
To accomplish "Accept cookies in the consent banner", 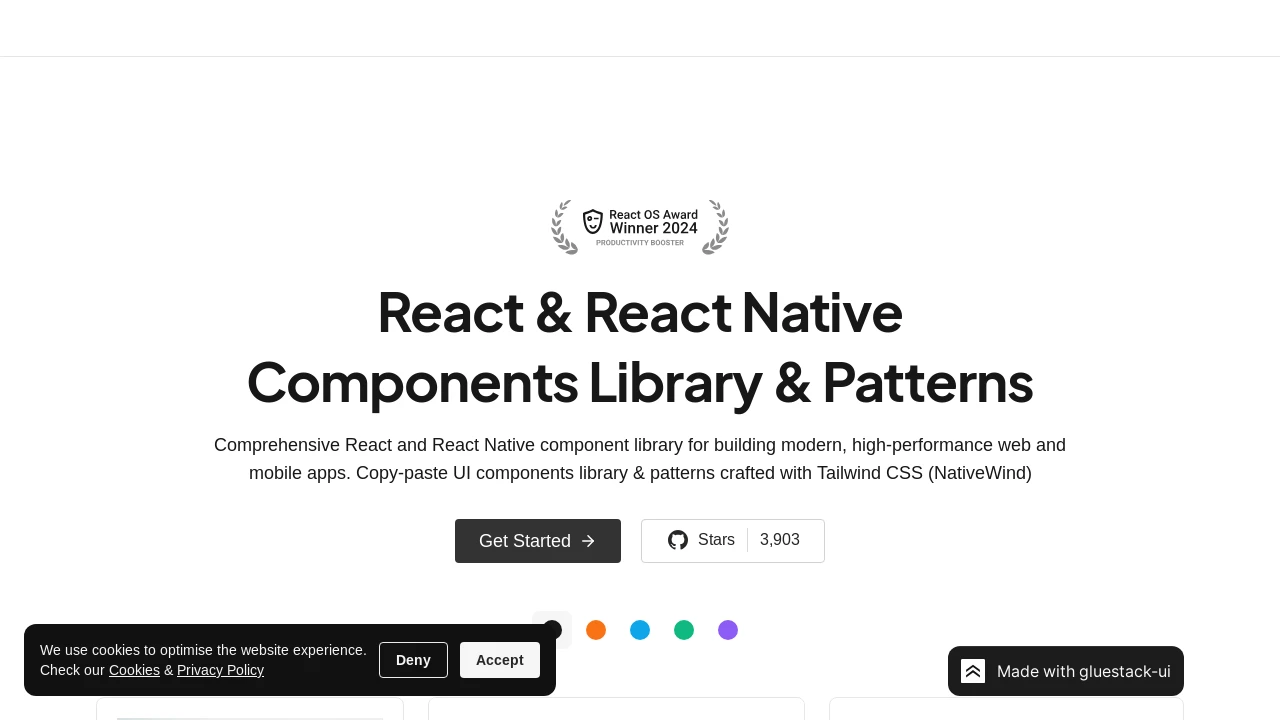I will point(500,660).
